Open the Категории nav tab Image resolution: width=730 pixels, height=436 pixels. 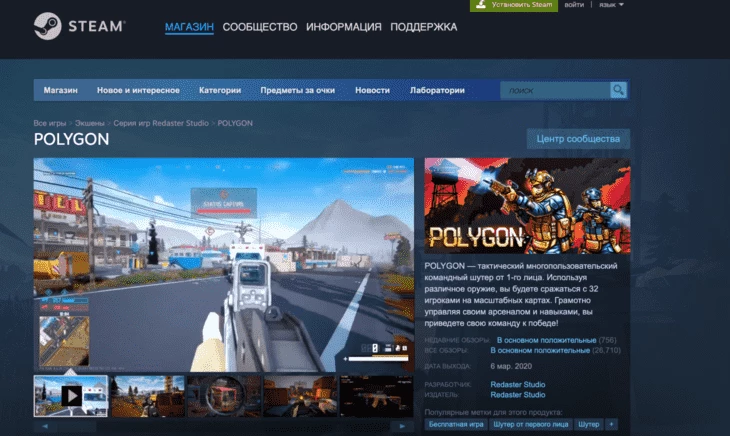coord(220,90)
